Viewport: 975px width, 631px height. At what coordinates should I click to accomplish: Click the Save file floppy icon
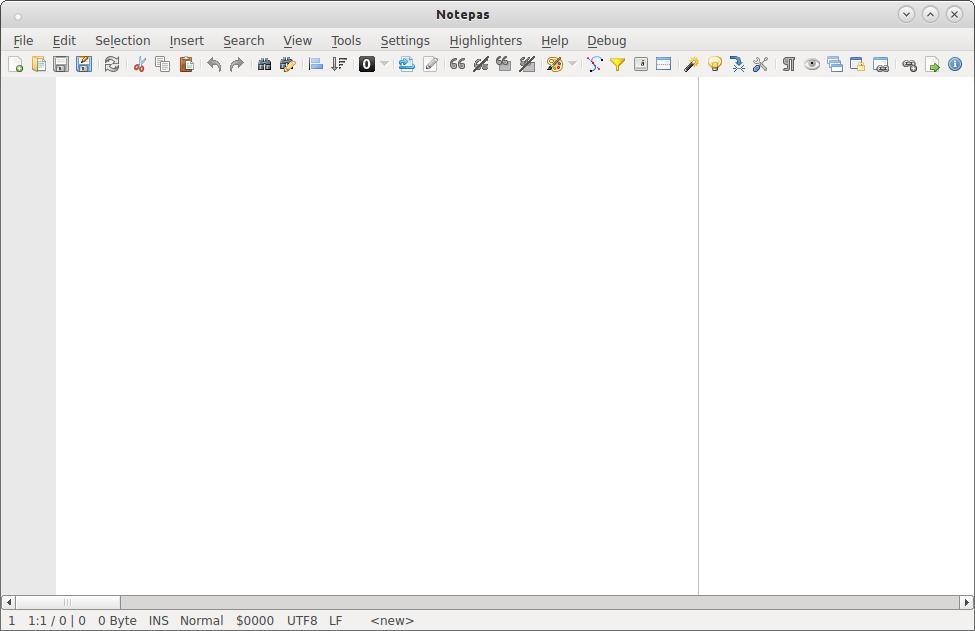coord(61,64)
